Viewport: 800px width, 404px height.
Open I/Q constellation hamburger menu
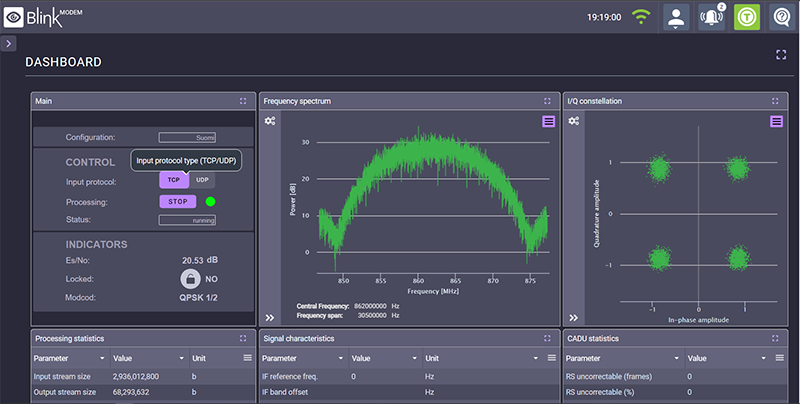pyautogui.click(x=776, y=121)
